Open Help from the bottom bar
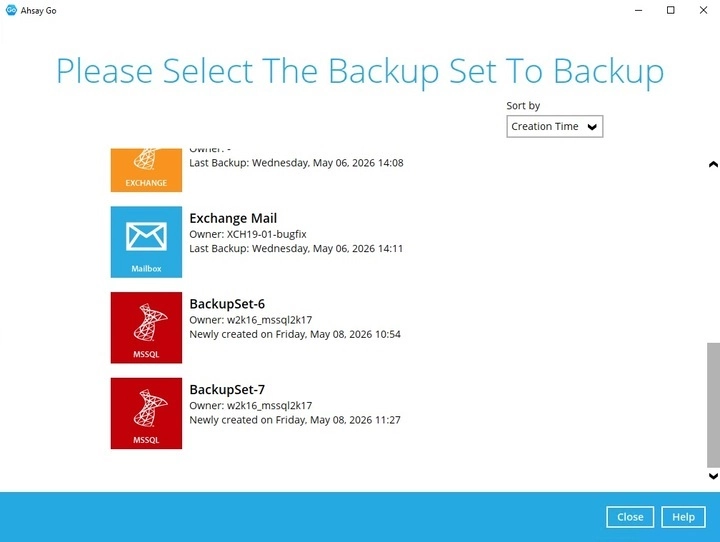The image size is (720, 542). pos(683,517)
